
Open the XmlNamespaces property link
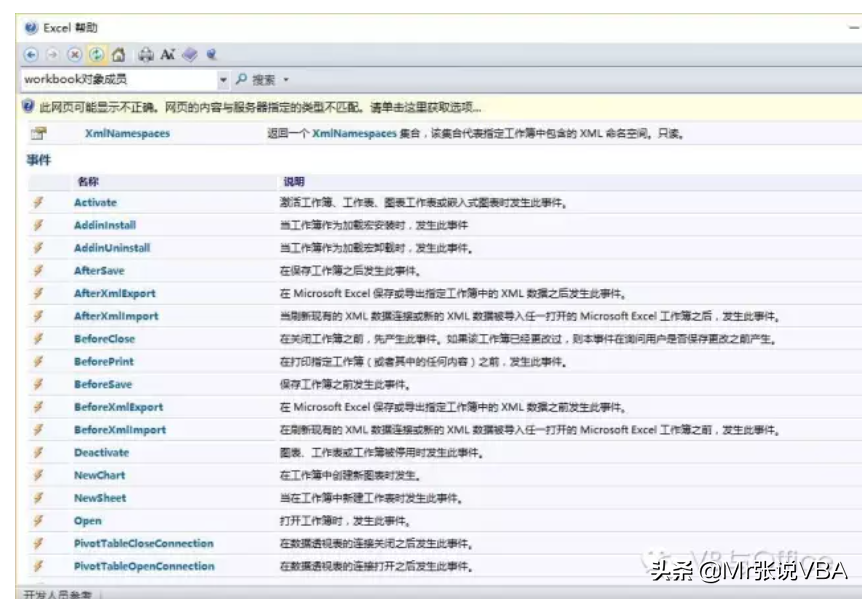point(127,133)
